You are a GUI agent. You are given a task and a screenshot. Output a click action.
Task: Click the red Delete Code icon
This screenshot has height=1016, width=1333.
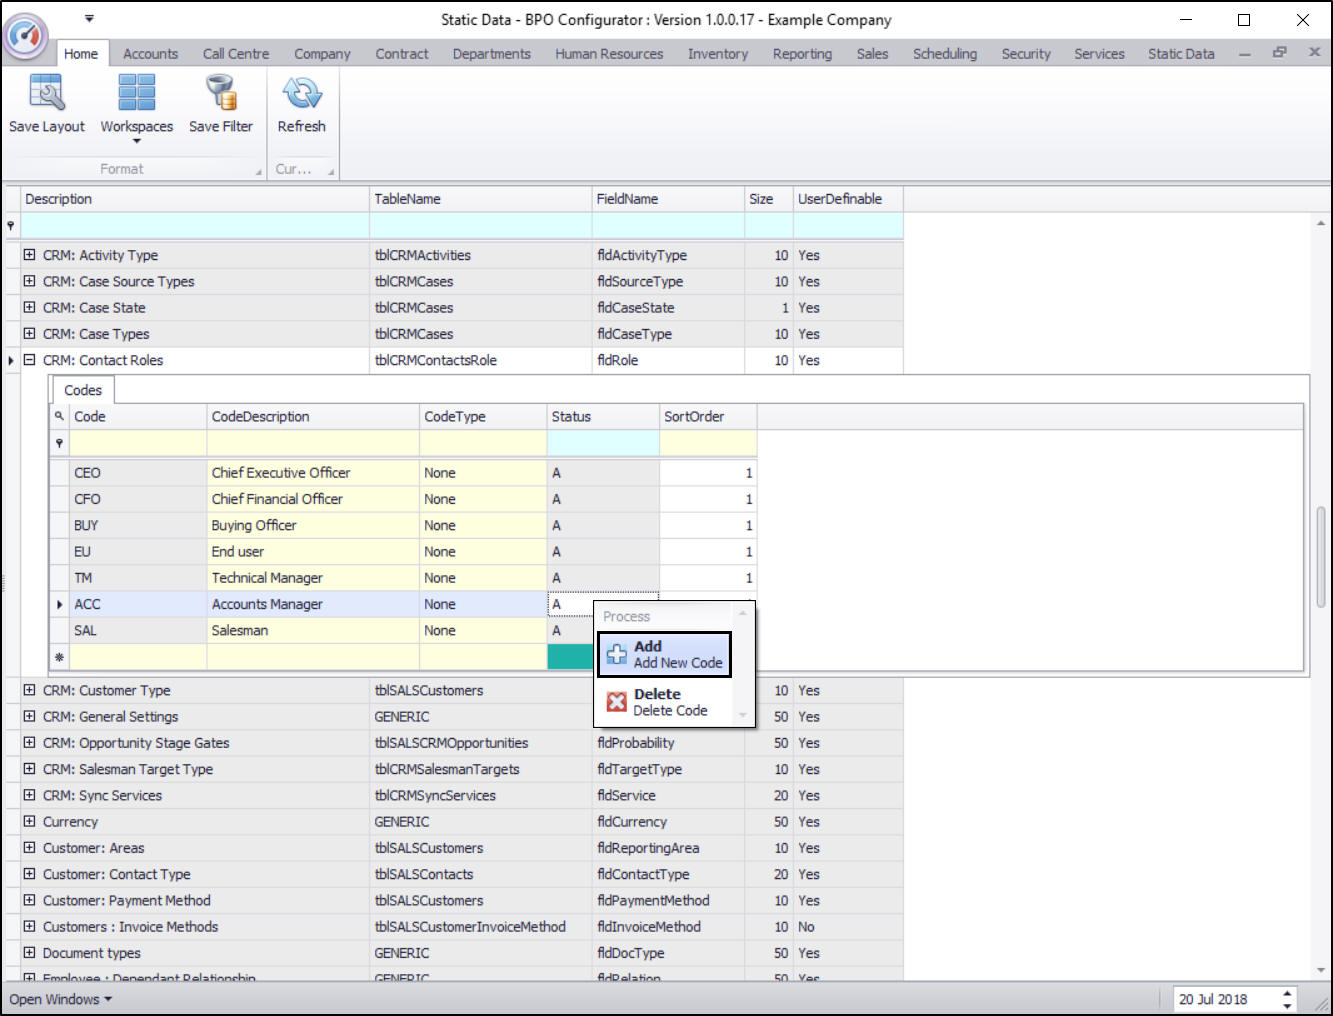pos(617,702)
